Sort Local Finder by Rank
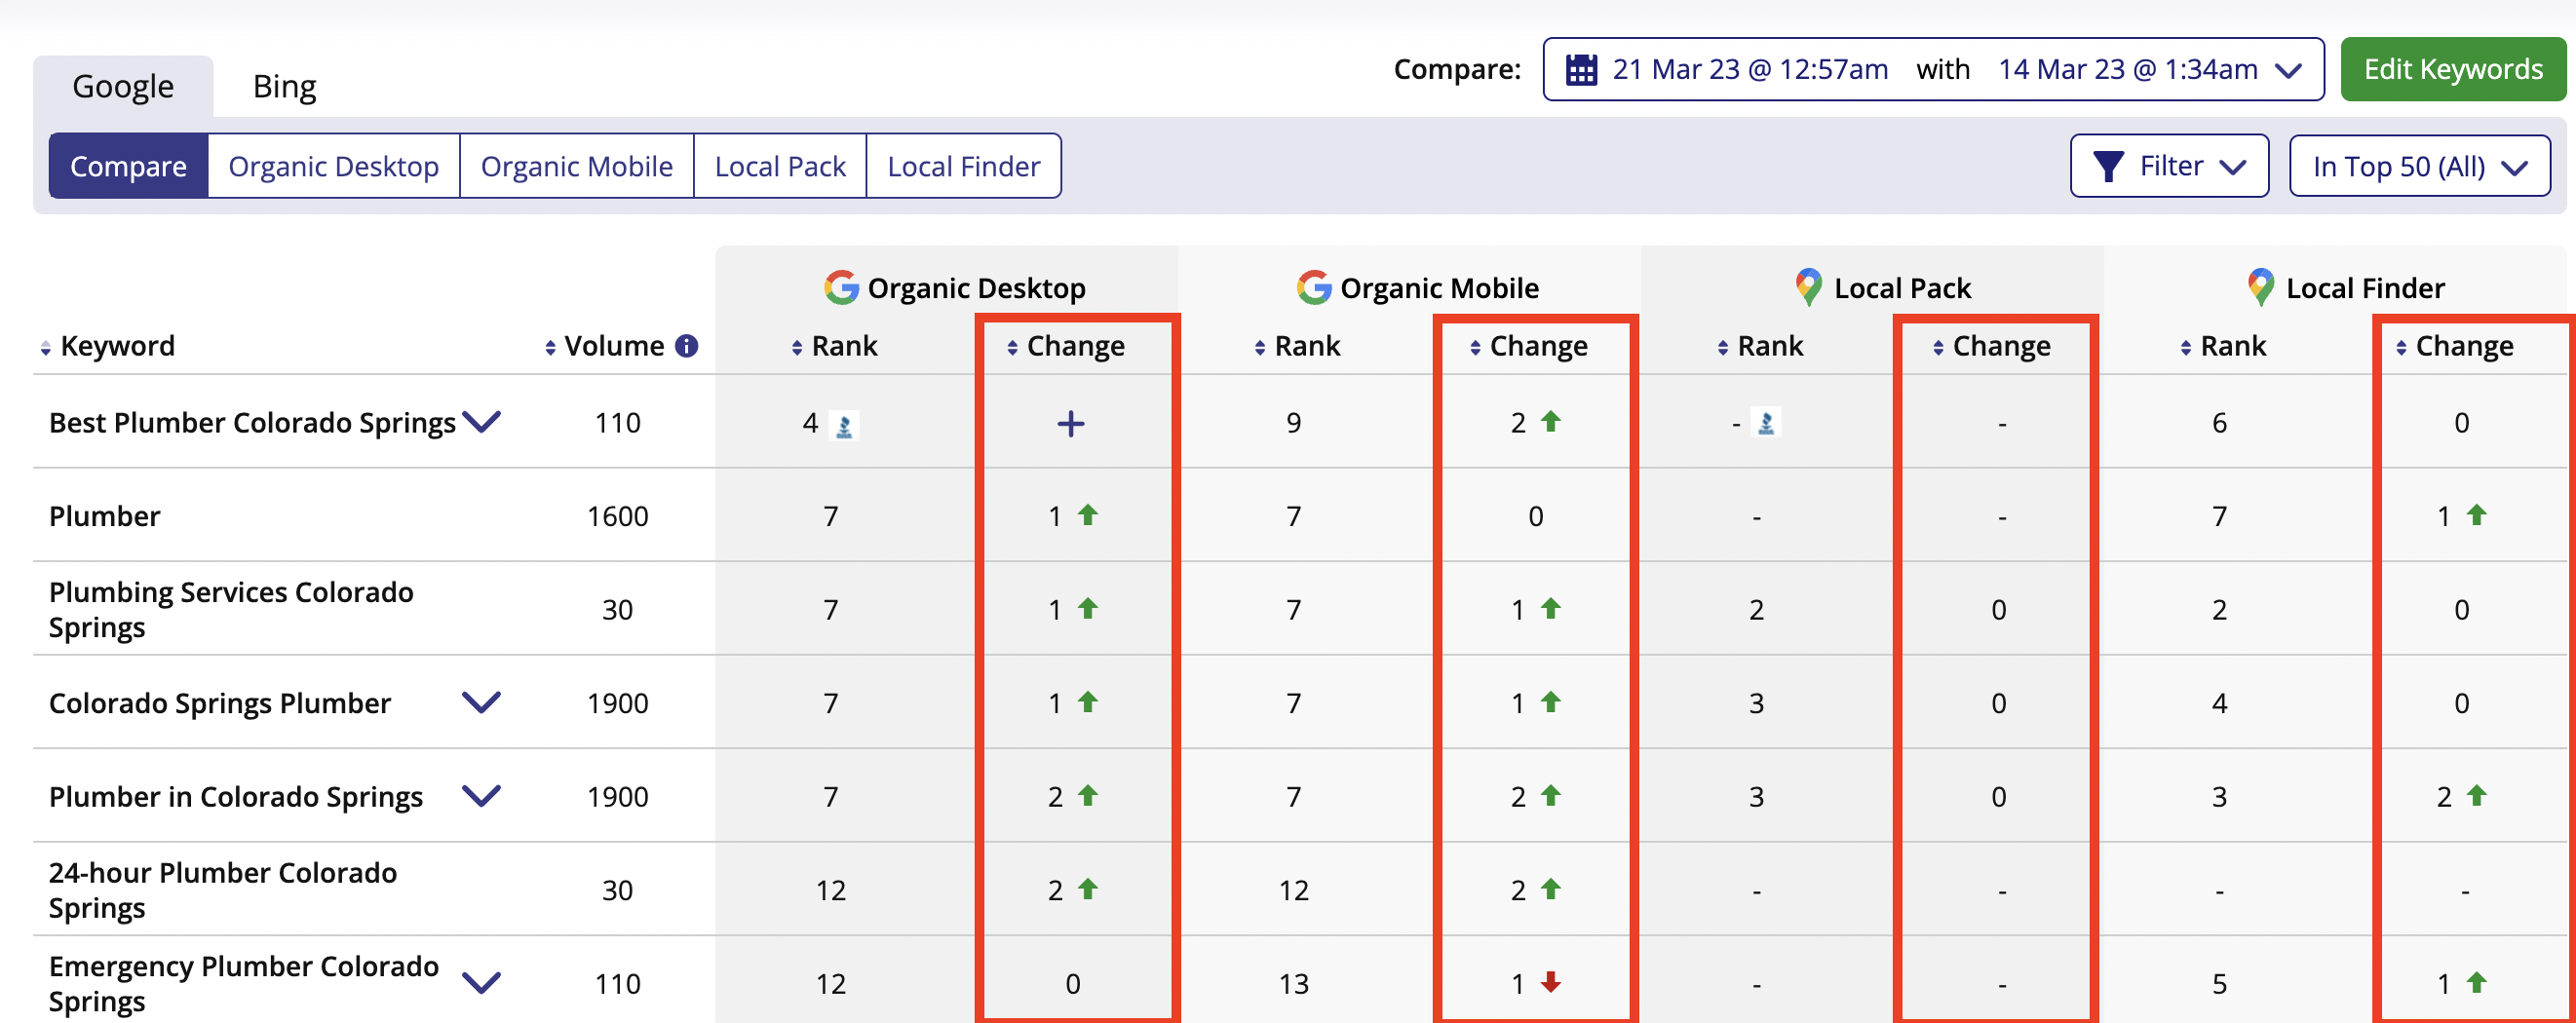This screenshot has height=1023, width=2576. [x=2186, y=347]
